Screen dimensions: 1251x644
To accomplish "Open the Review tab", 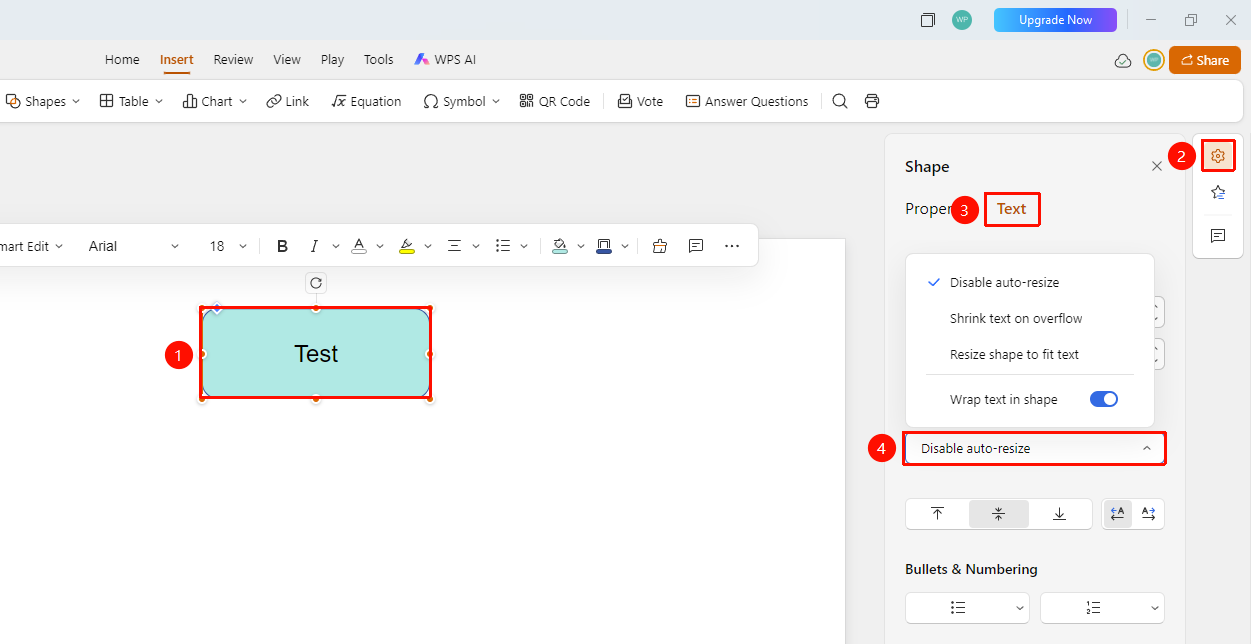I will tap(233, 60).
